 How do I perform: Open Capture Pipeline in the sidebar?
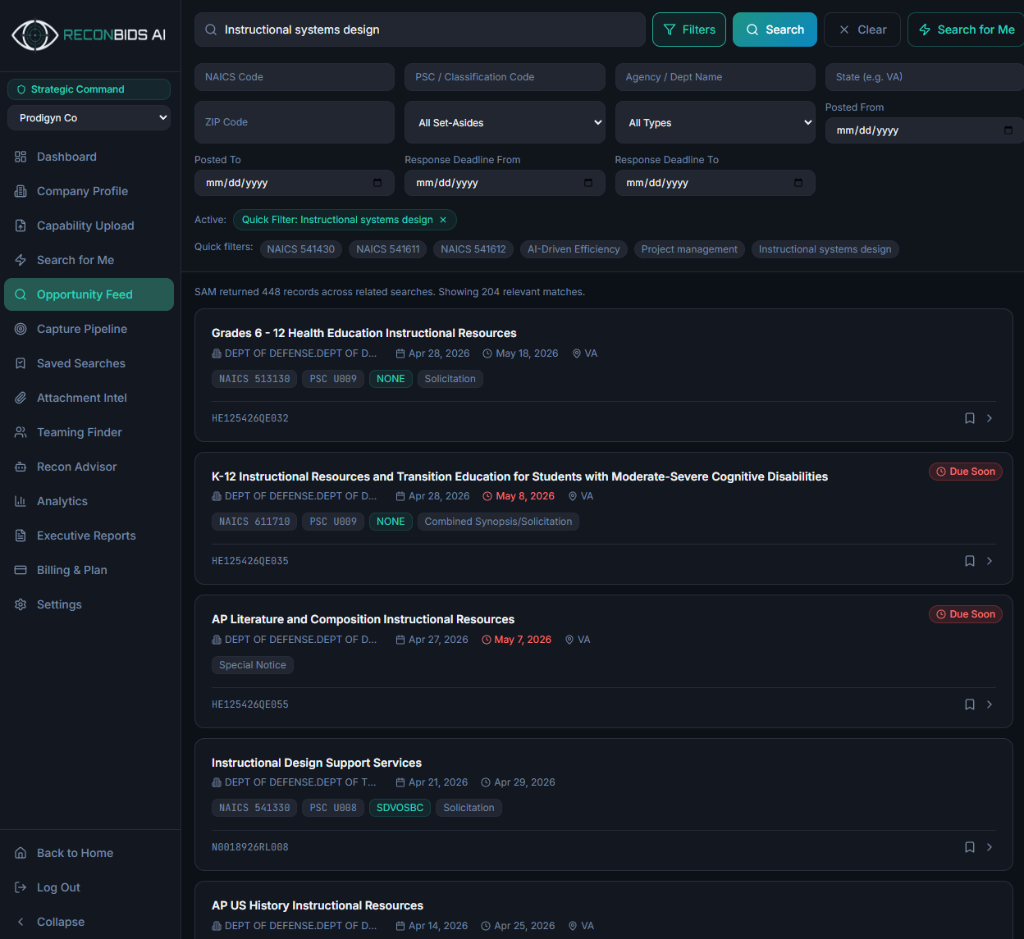click(x=89, y=329)
